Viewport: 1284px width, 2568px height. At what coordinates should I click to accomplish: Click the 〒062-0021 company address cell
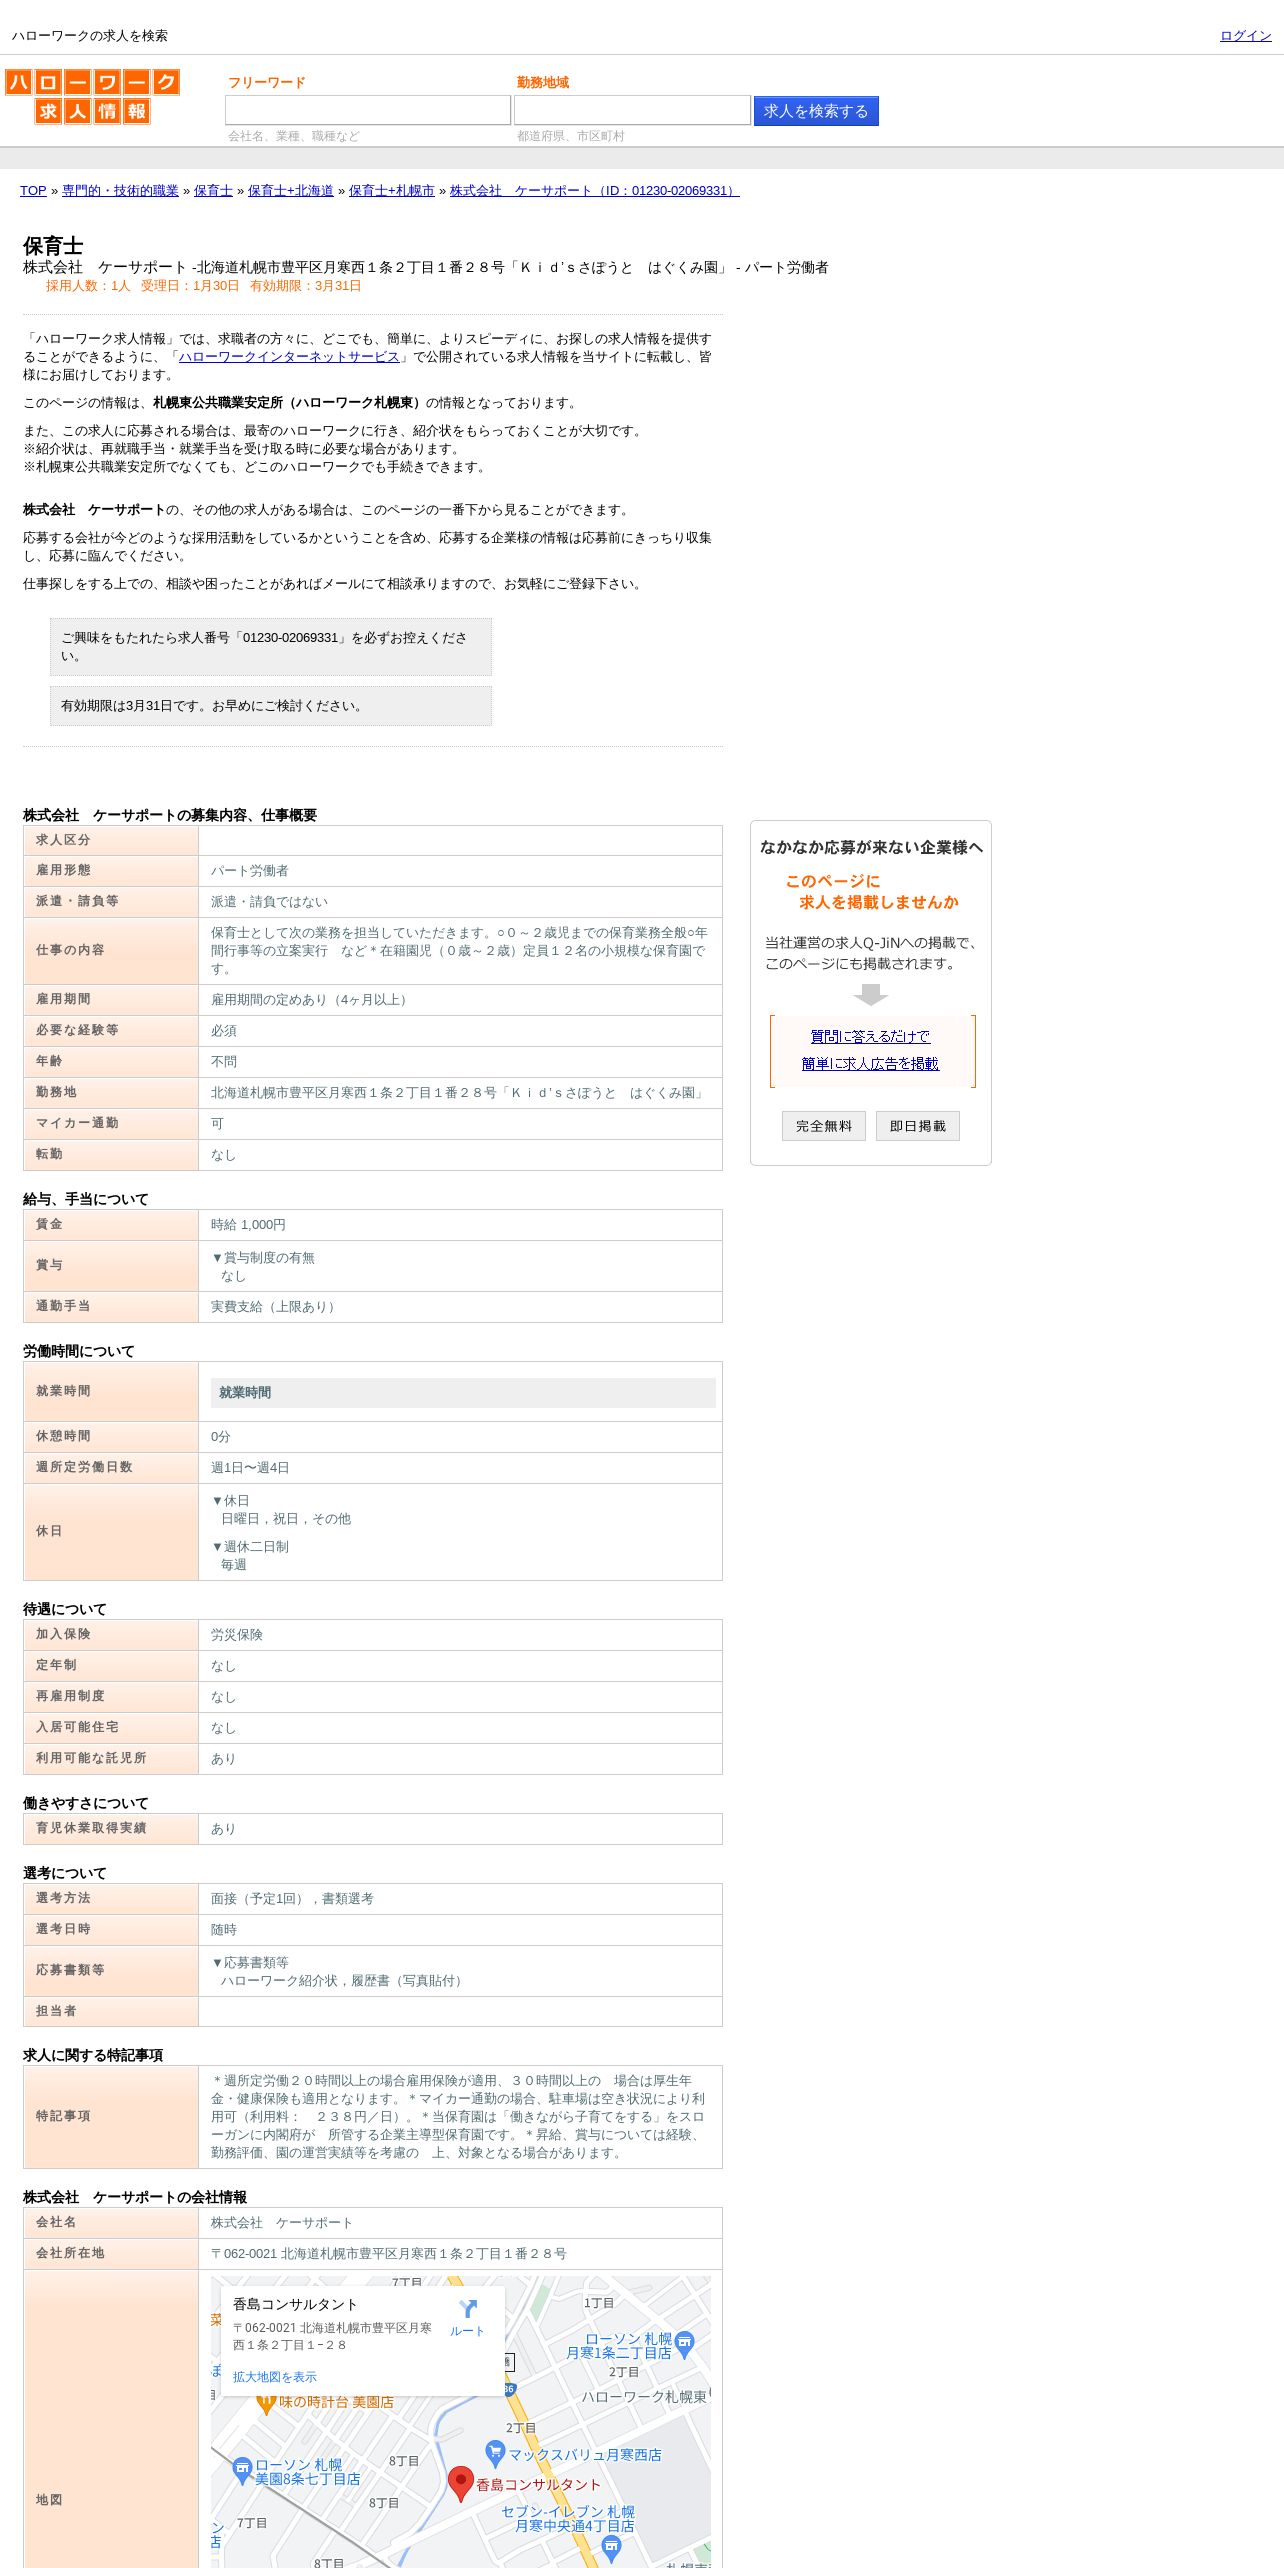pos(460,2254)
